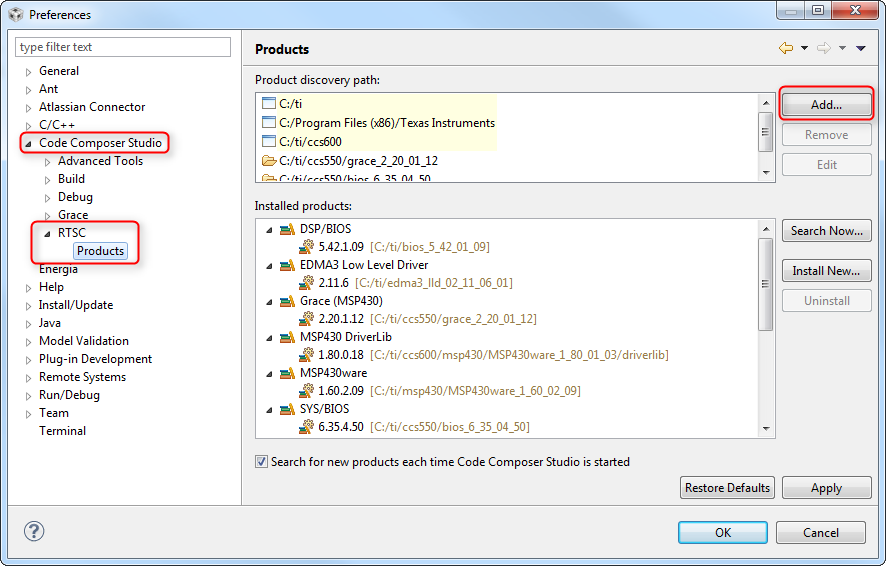Click the Add... button
The image size is (886, 566).
click(827, 105)
